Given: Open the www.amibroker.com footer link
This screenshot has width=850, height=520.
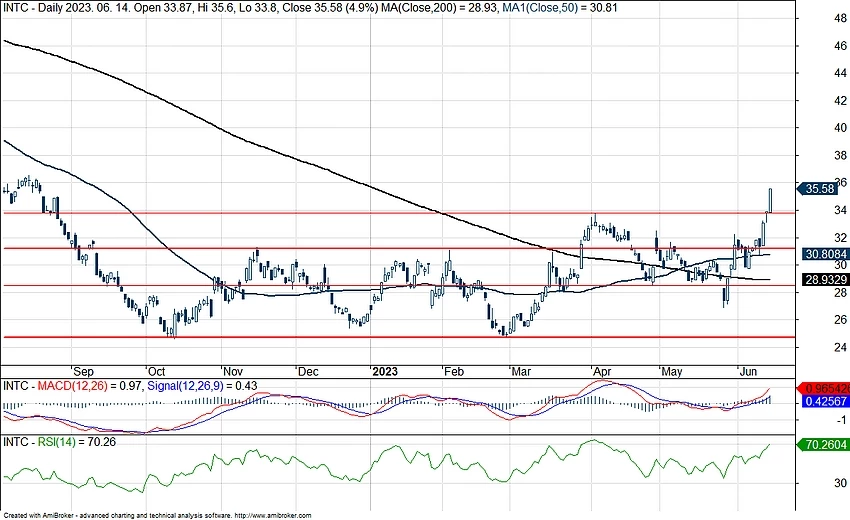Looking at the screenshot, I should click(273, 515).
